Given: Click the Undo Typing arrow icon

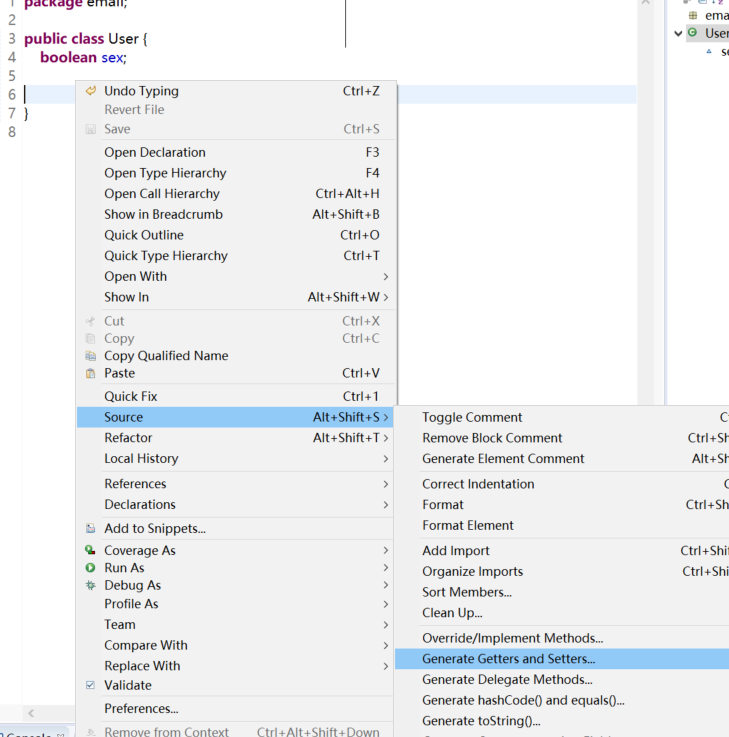Looking at the screenshot, I should click(x=91, y=91).
